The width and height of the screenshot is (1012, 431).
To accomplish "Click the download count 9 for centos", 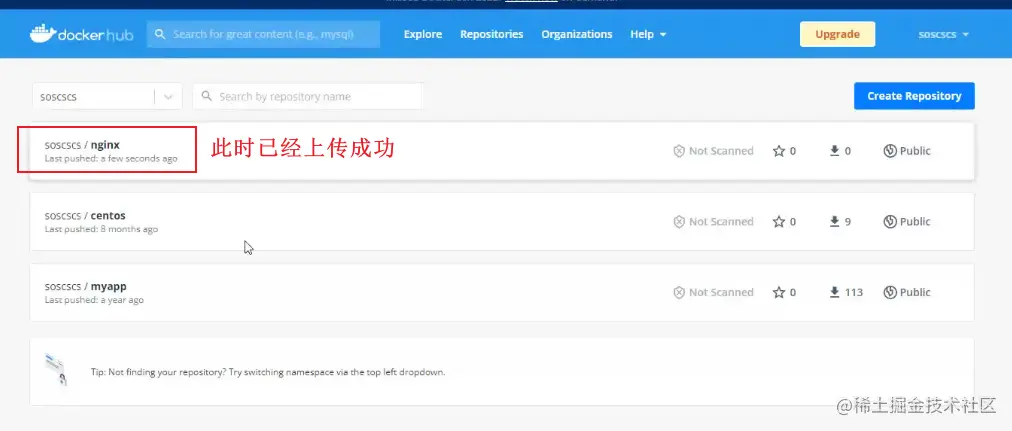I will coord(848,221).
